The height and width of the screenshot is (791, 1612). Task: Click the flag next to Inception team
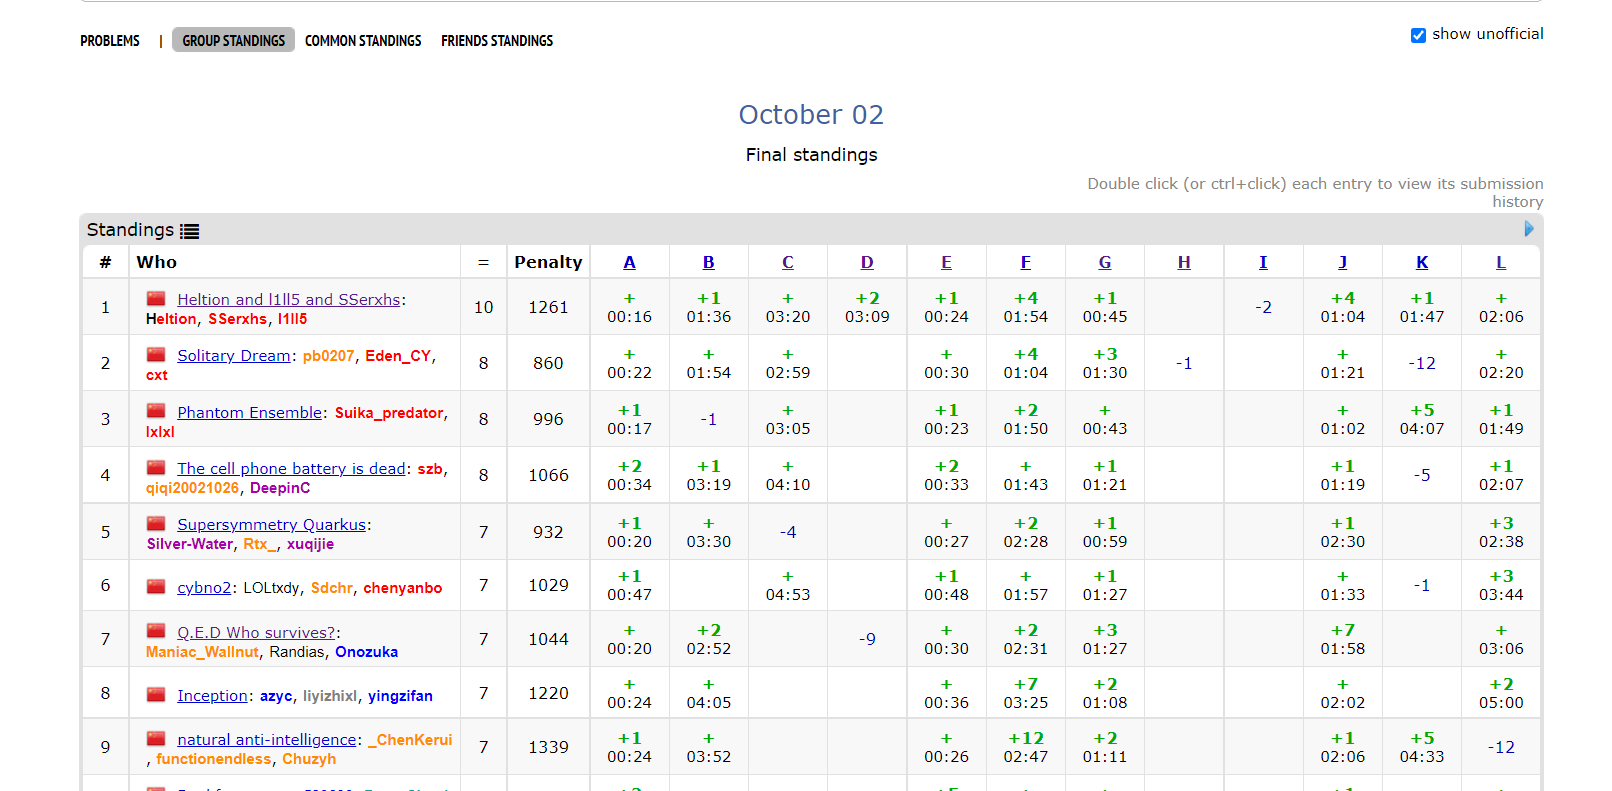click(x=156, y=695)
